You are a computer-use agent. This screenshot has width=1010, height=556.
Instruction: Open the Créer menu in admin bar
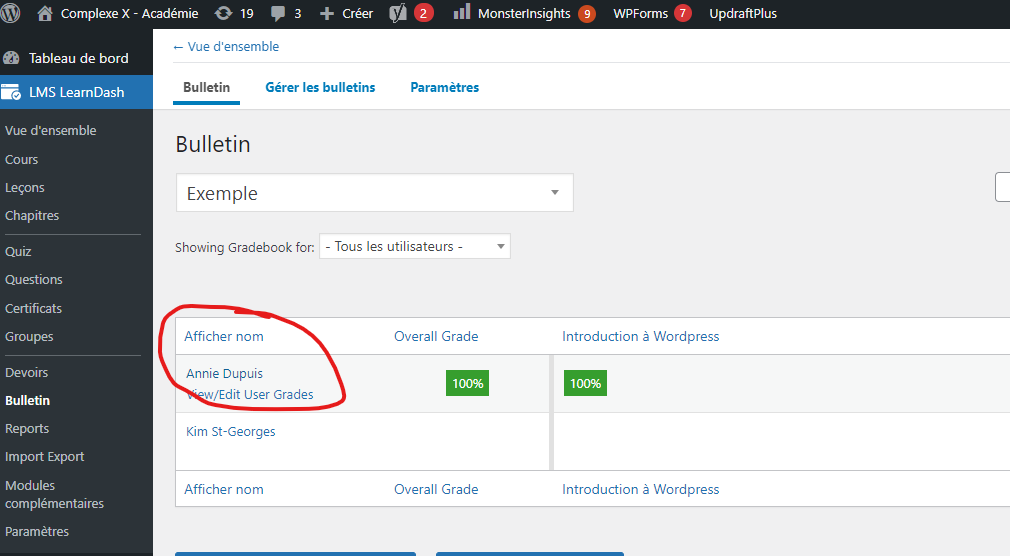pyautogui.click(x=357, y=14)
